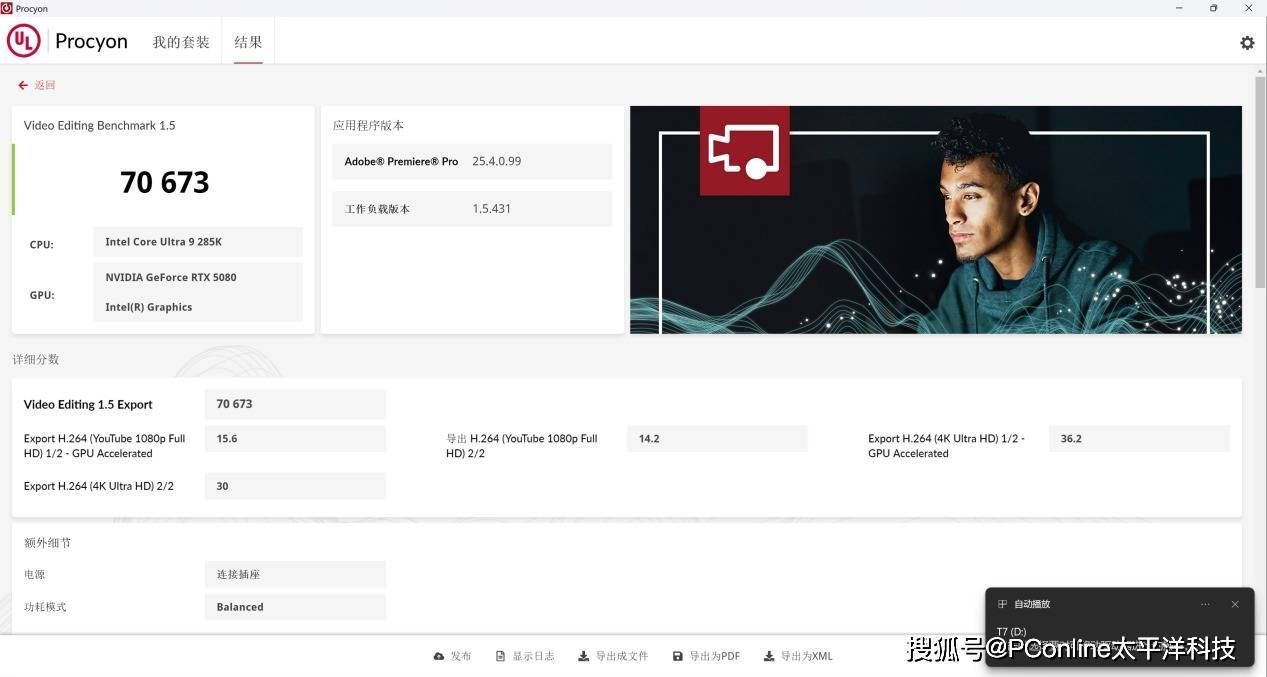Click the export as PDF save icon
The height and width of the screenshot is (677, 1267).
677,656
